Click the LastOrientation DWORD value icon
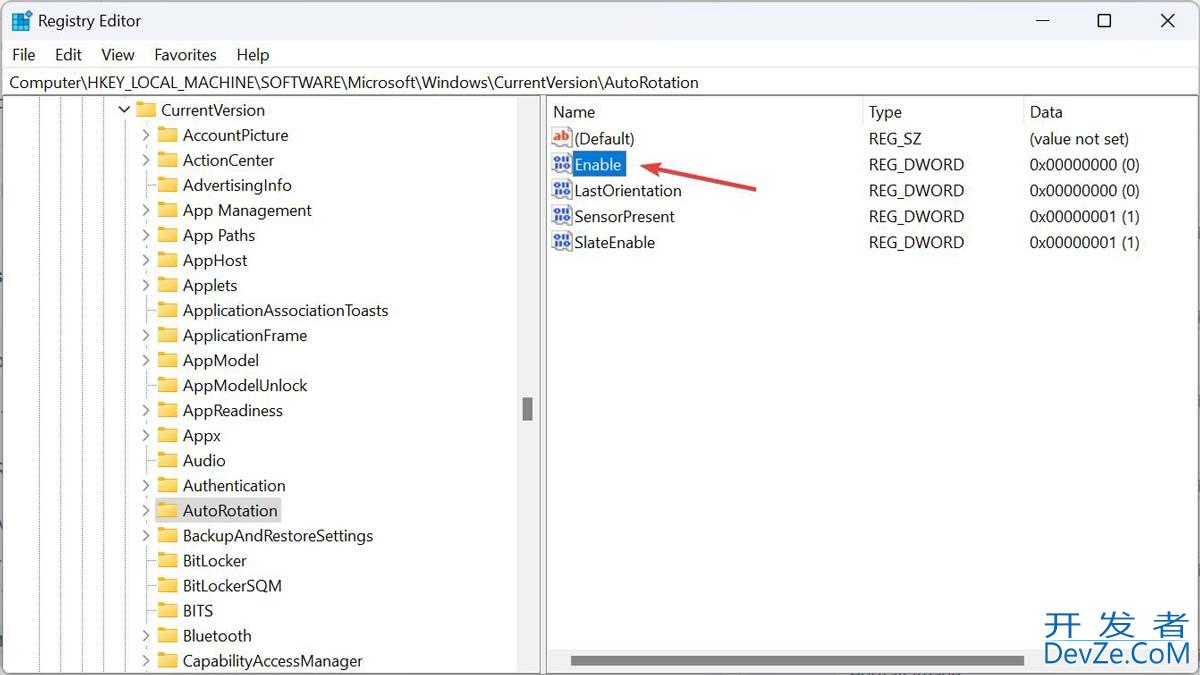 click(x=562, y=190)
